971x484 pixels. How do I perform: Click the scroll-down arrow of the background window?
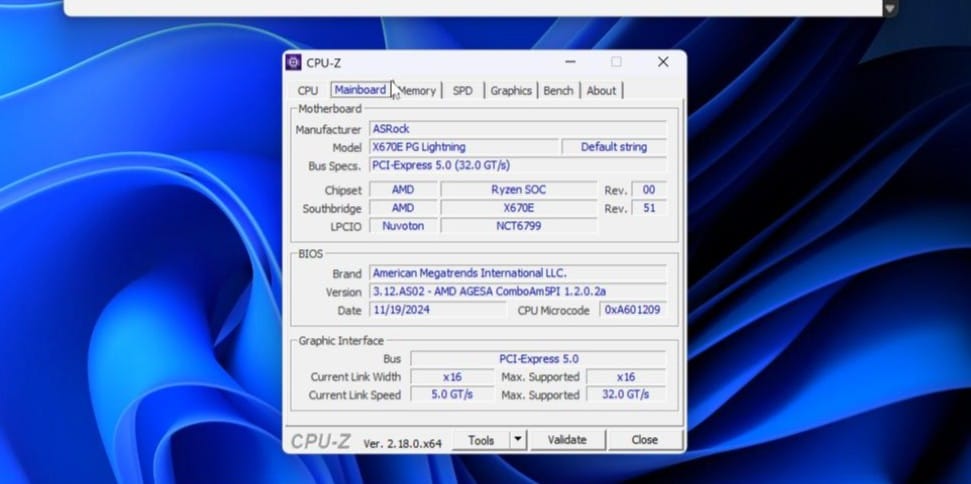click(x=890, y=9)
